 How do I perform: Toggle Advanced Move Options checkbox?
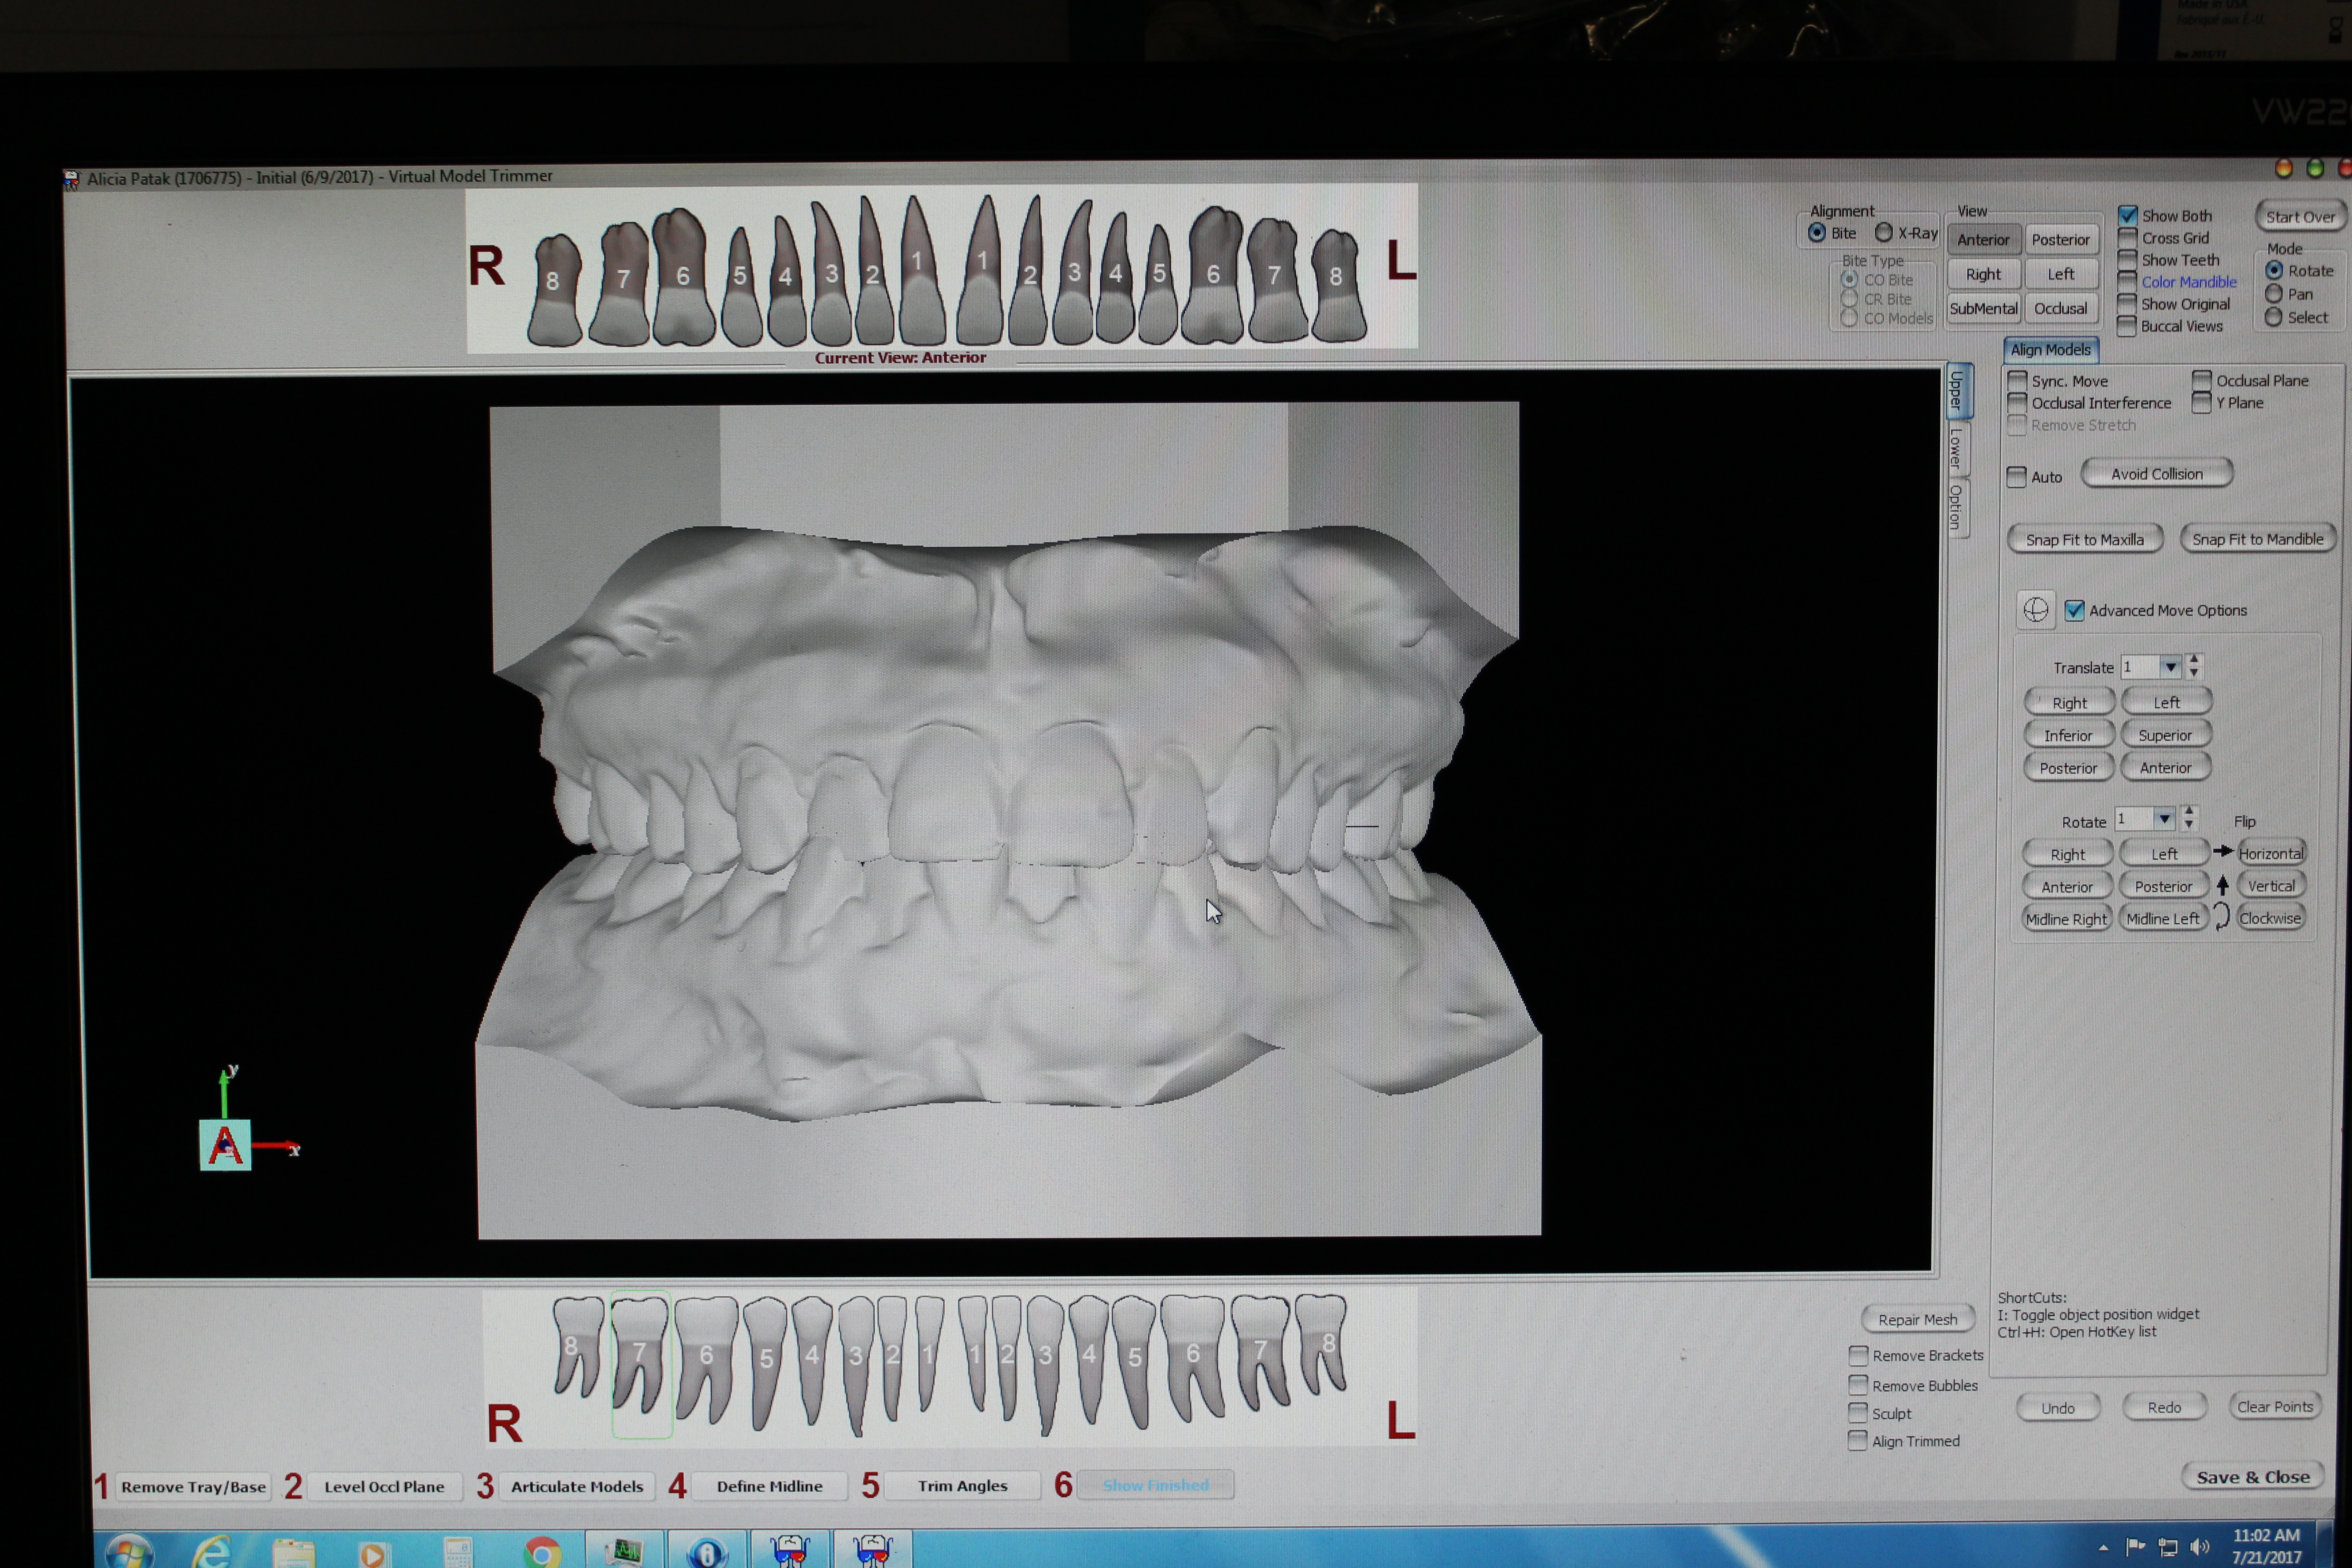(2075, 610)
